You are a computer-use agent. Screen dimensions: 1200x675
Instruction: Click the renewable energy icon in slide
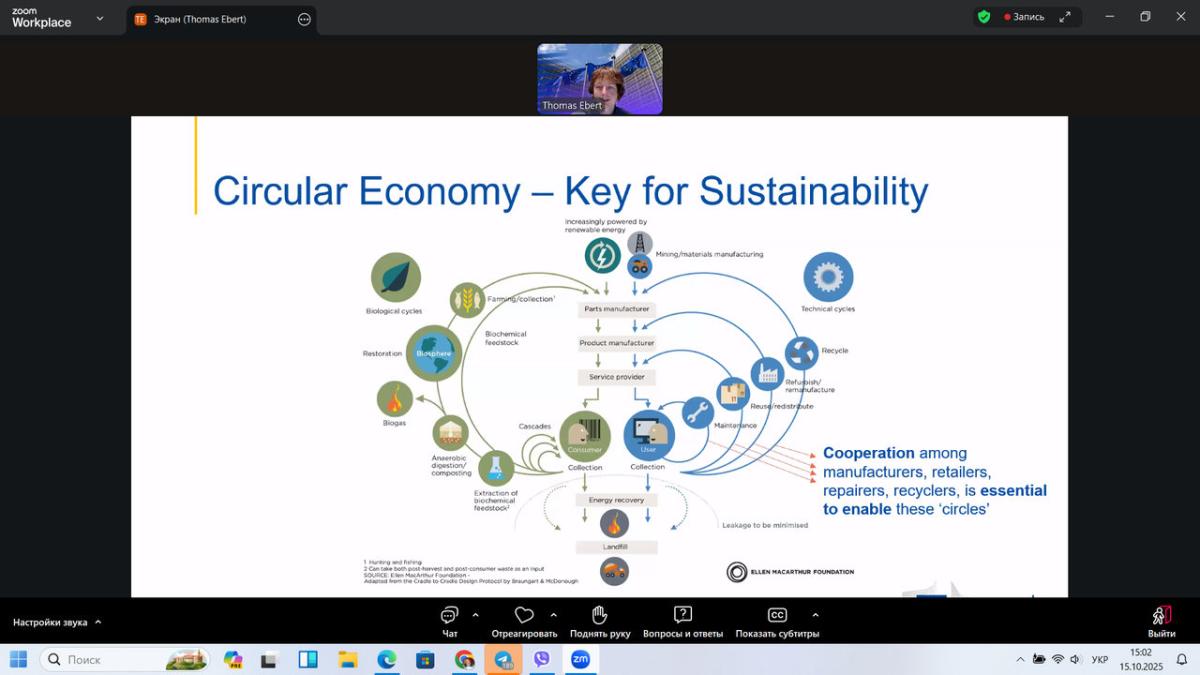point(602,255)
